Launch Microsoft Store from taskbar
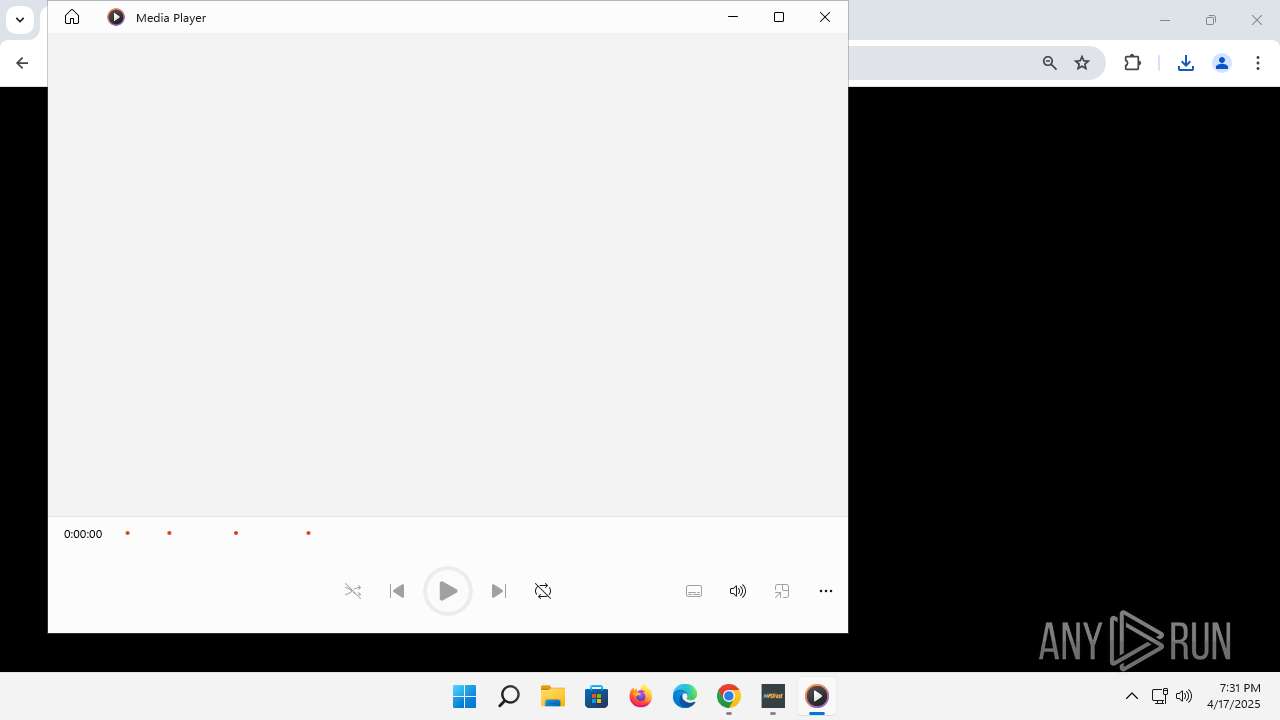Screen dimensions: 1280x720 (597, 696)
